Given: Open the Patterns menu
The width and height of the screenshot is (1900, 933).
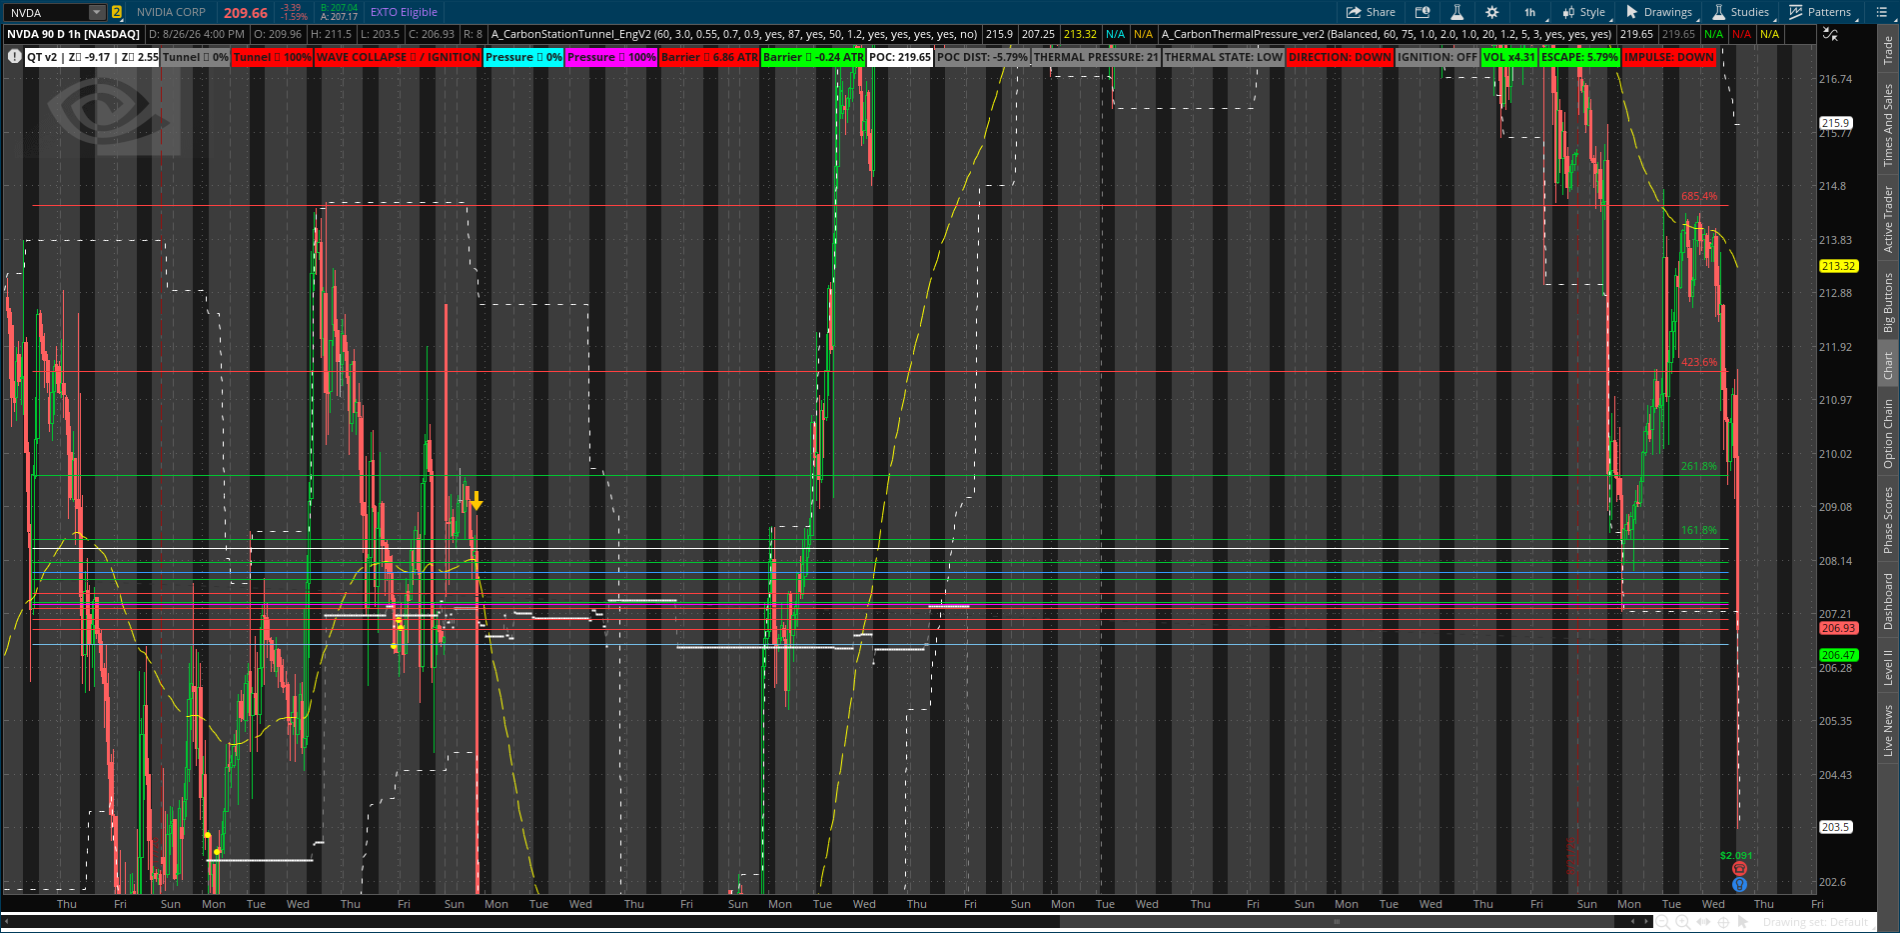Looking at the screenshot, I should click(x=1820, y=12).
